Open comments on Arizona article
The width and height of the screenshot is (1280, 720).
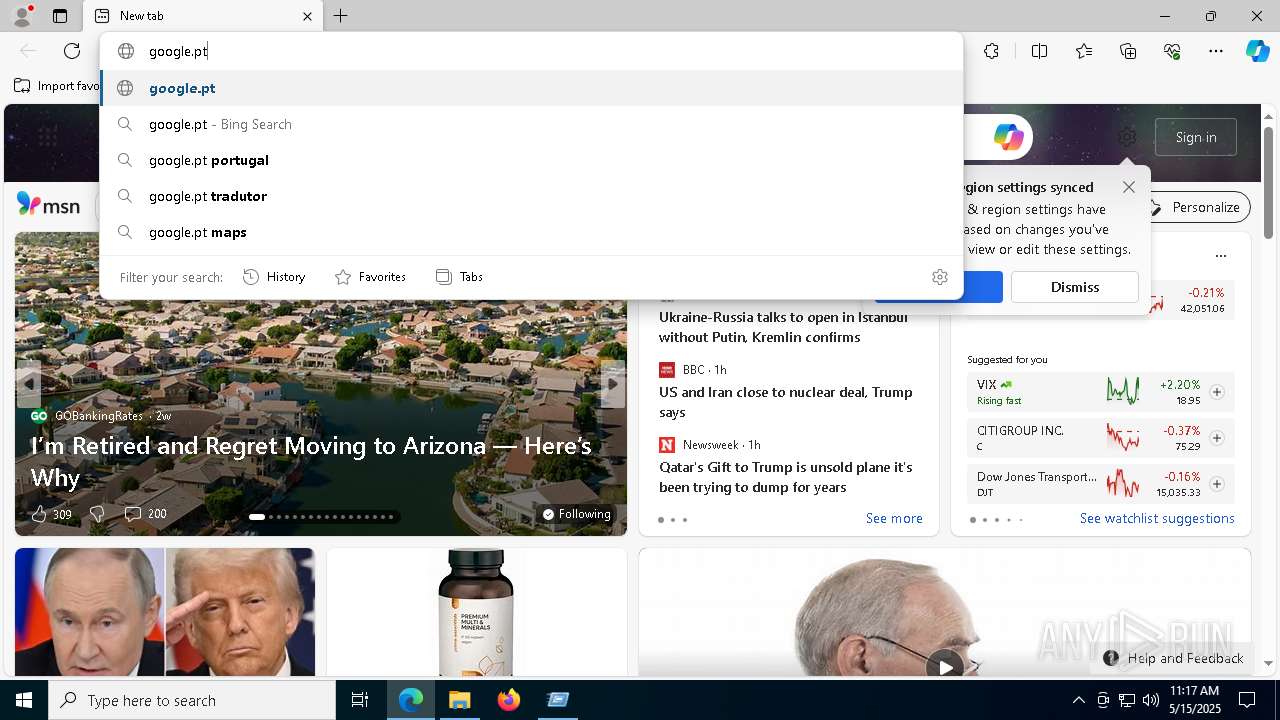click(x=145, y=514)
